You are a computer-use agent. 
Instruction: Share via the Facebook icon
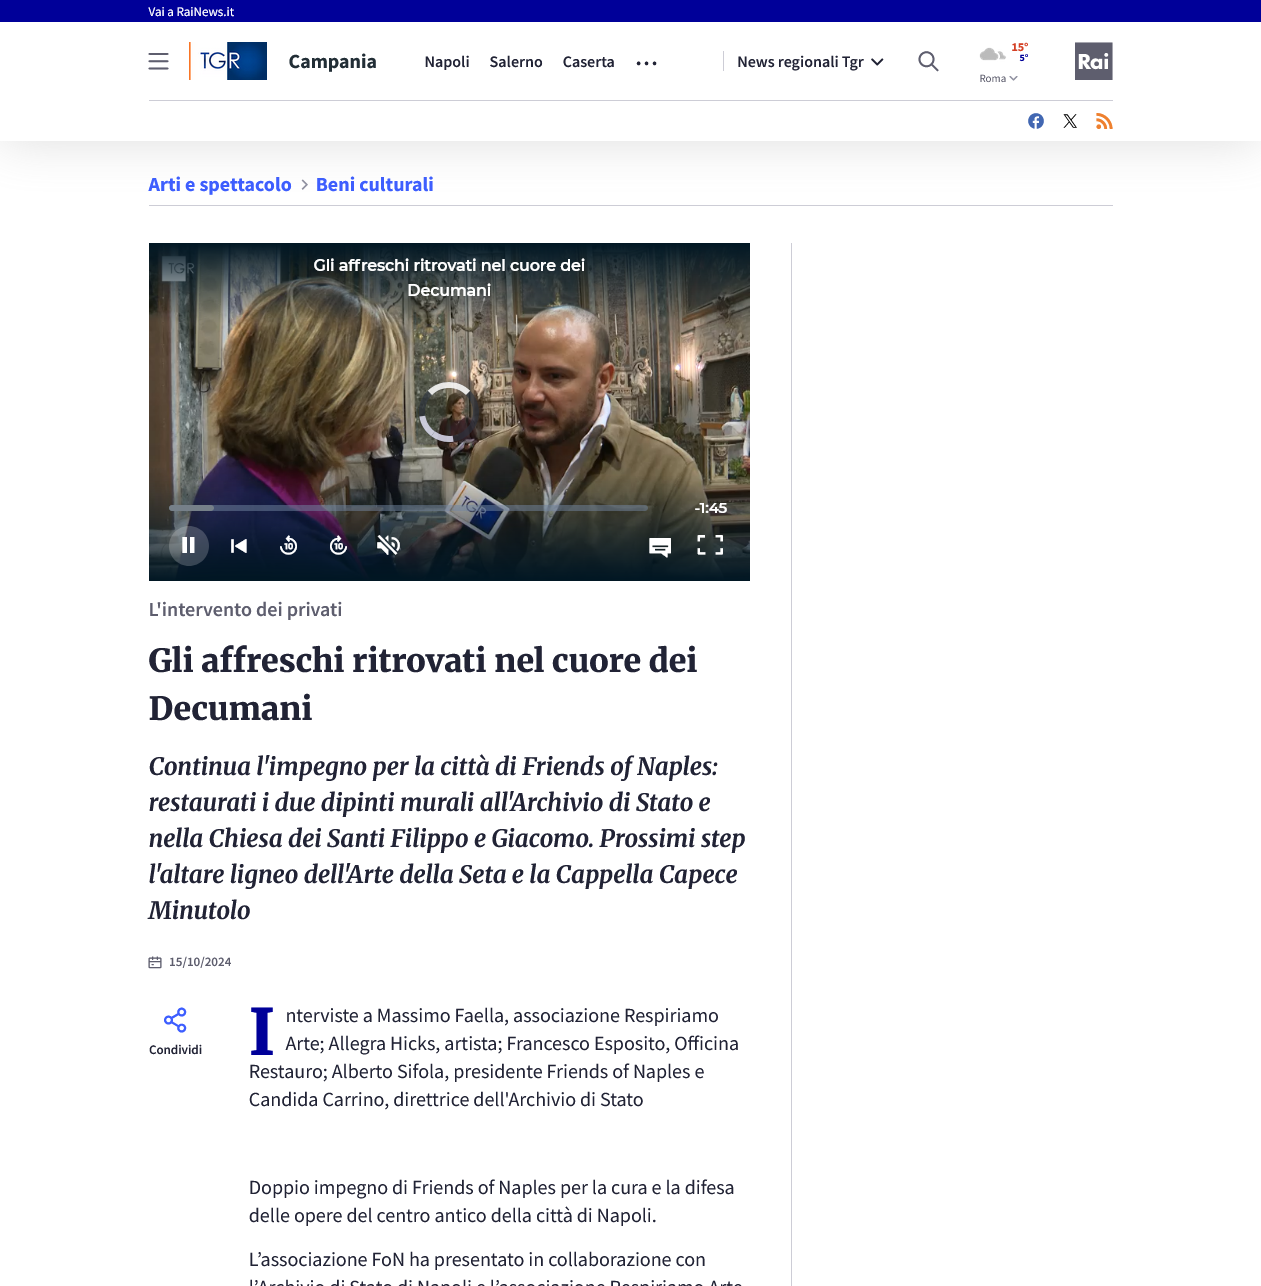[x=1036, y=121]
